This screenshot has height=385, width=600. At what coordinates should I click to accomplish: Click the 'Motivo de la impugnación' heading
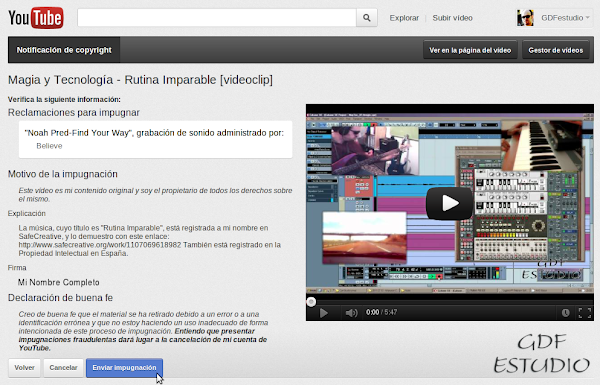click(63, 174)
